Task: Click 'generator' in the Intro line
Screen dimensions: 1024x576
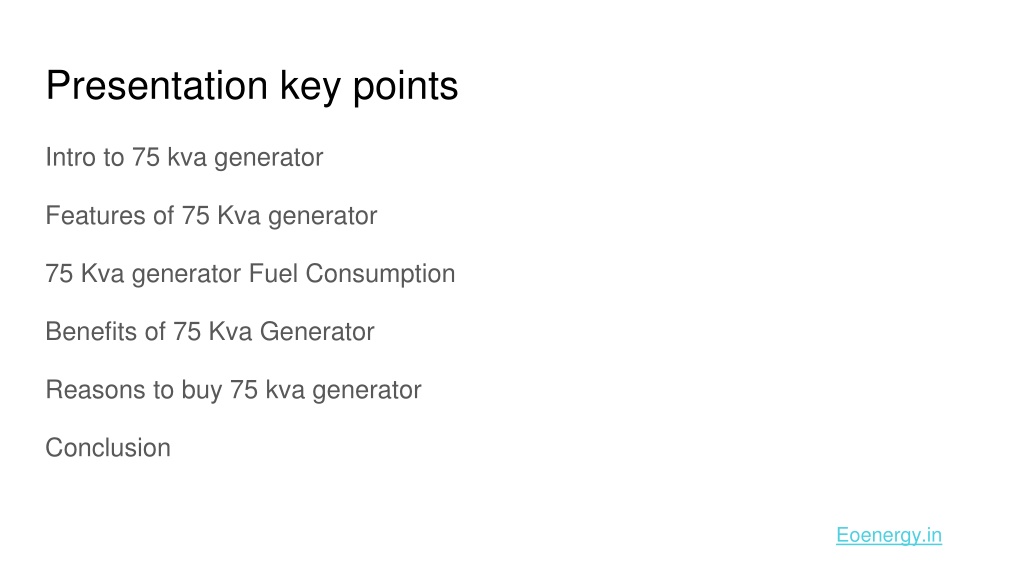Action: pyautogui.click(x=268, y=159)
